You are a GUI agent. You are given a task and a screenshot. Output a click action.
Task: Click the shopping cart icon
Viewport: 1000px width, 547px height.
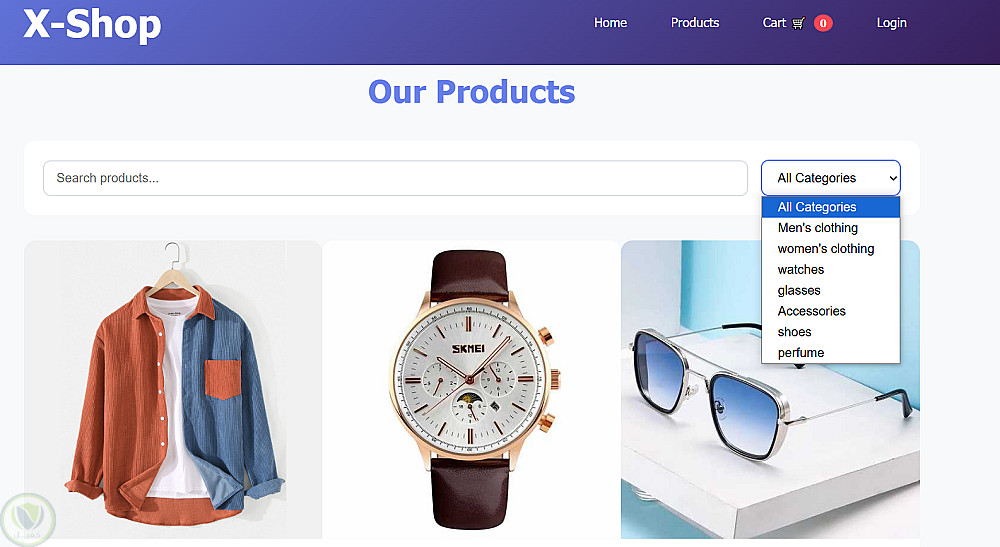pyautogui.click(x=798, y=23)
